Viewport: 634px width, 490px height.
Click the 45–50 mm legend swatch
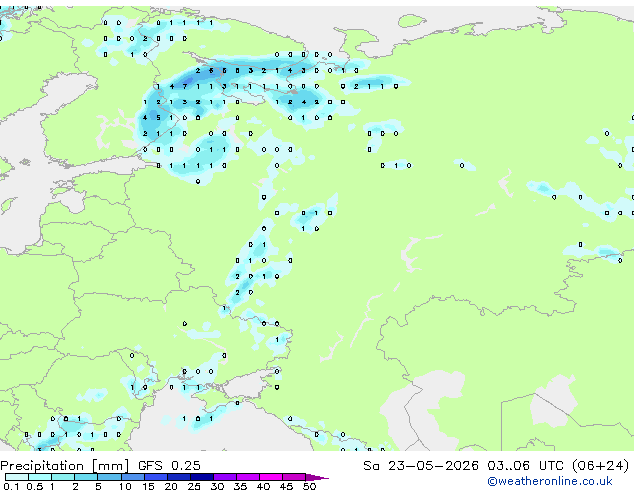pyautogui.click(x=294, y=477)
